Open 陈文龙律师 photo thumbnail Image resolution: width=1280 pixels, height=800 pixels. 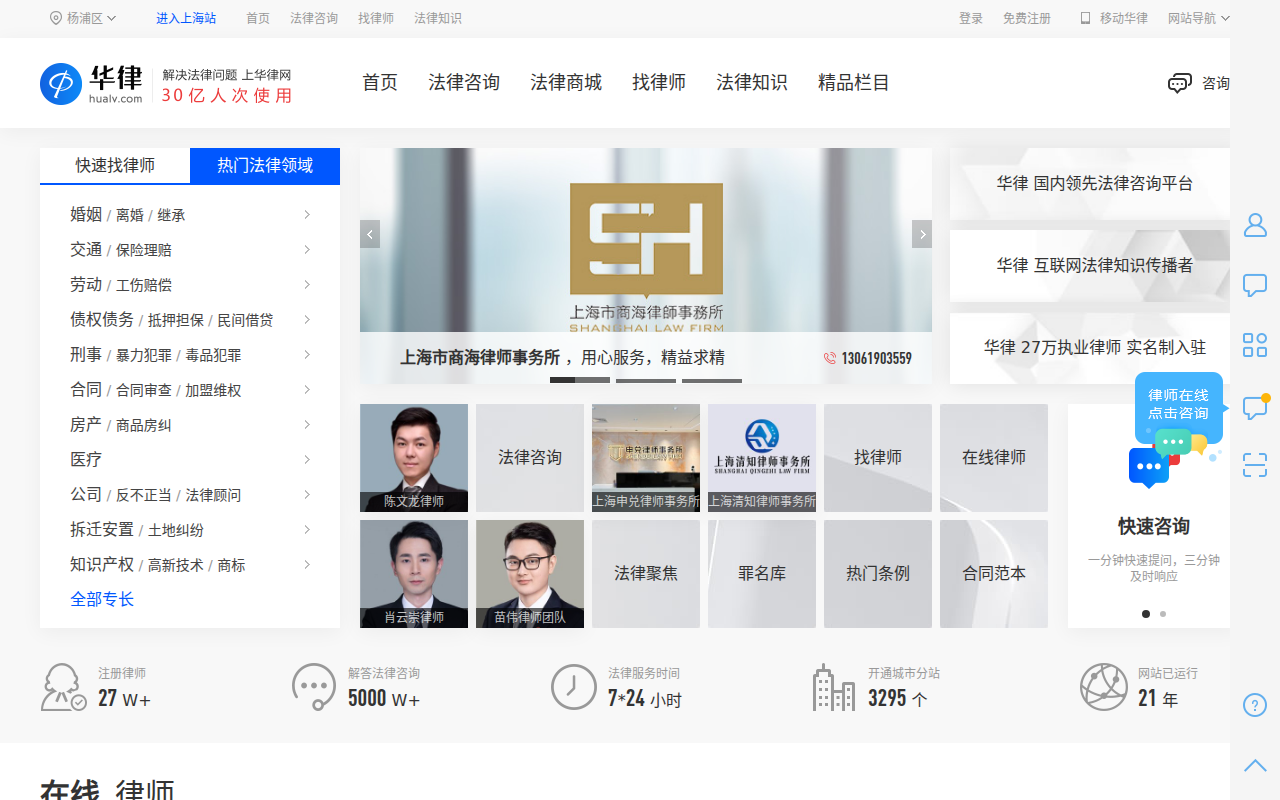click(x=414, y=458)
